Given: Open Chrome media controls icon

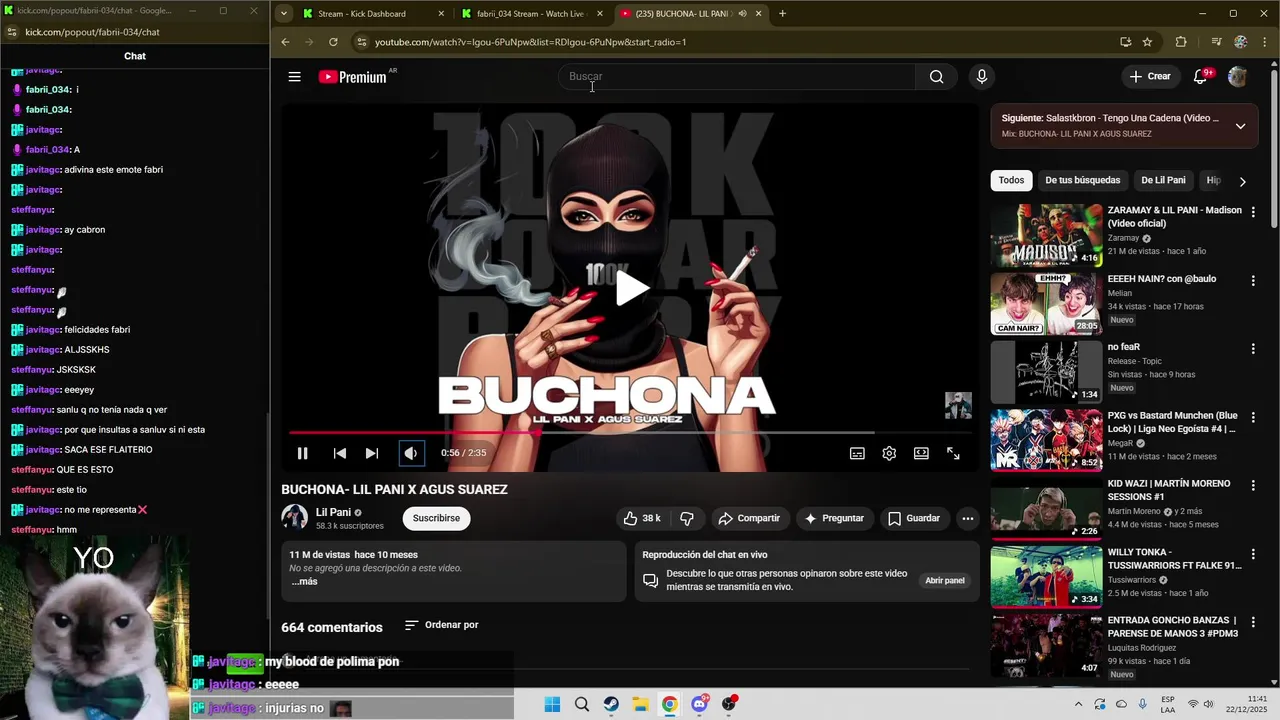Looking at the screenshot, I should pos(1216,42).
